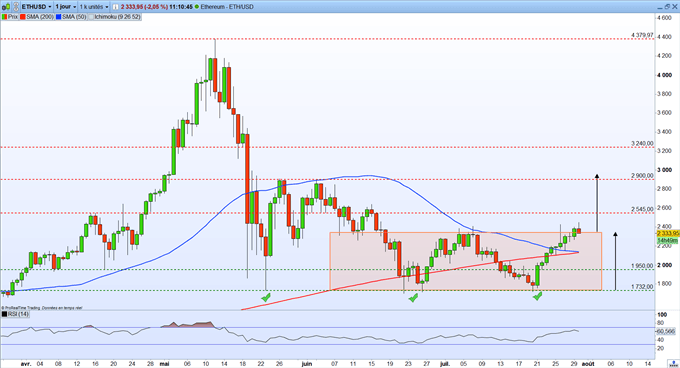Click the restore window icon in chart header
680x368 pixels.
[667, 7]
